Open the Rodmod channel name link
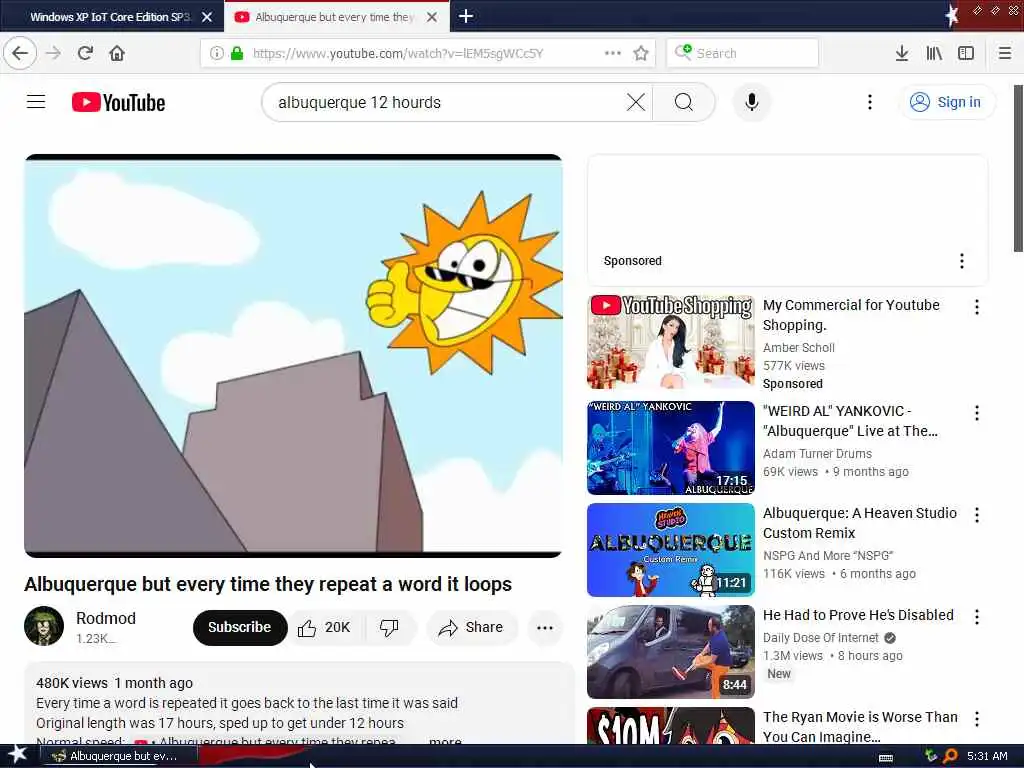This screenshot has height=768, width=1024. tap(106, 618)
